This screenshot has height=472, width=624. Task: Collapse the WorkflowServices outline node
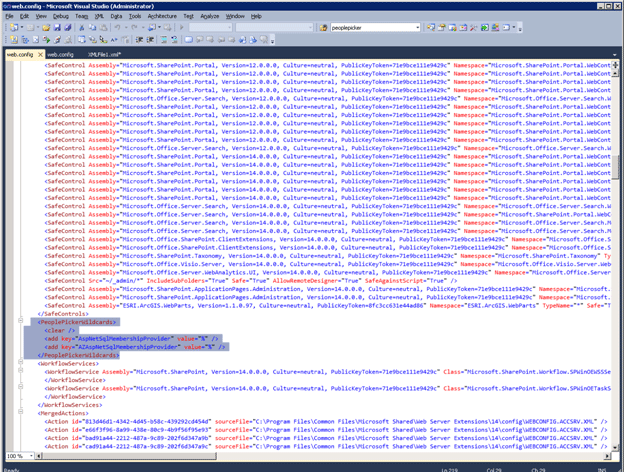[20, 362]
